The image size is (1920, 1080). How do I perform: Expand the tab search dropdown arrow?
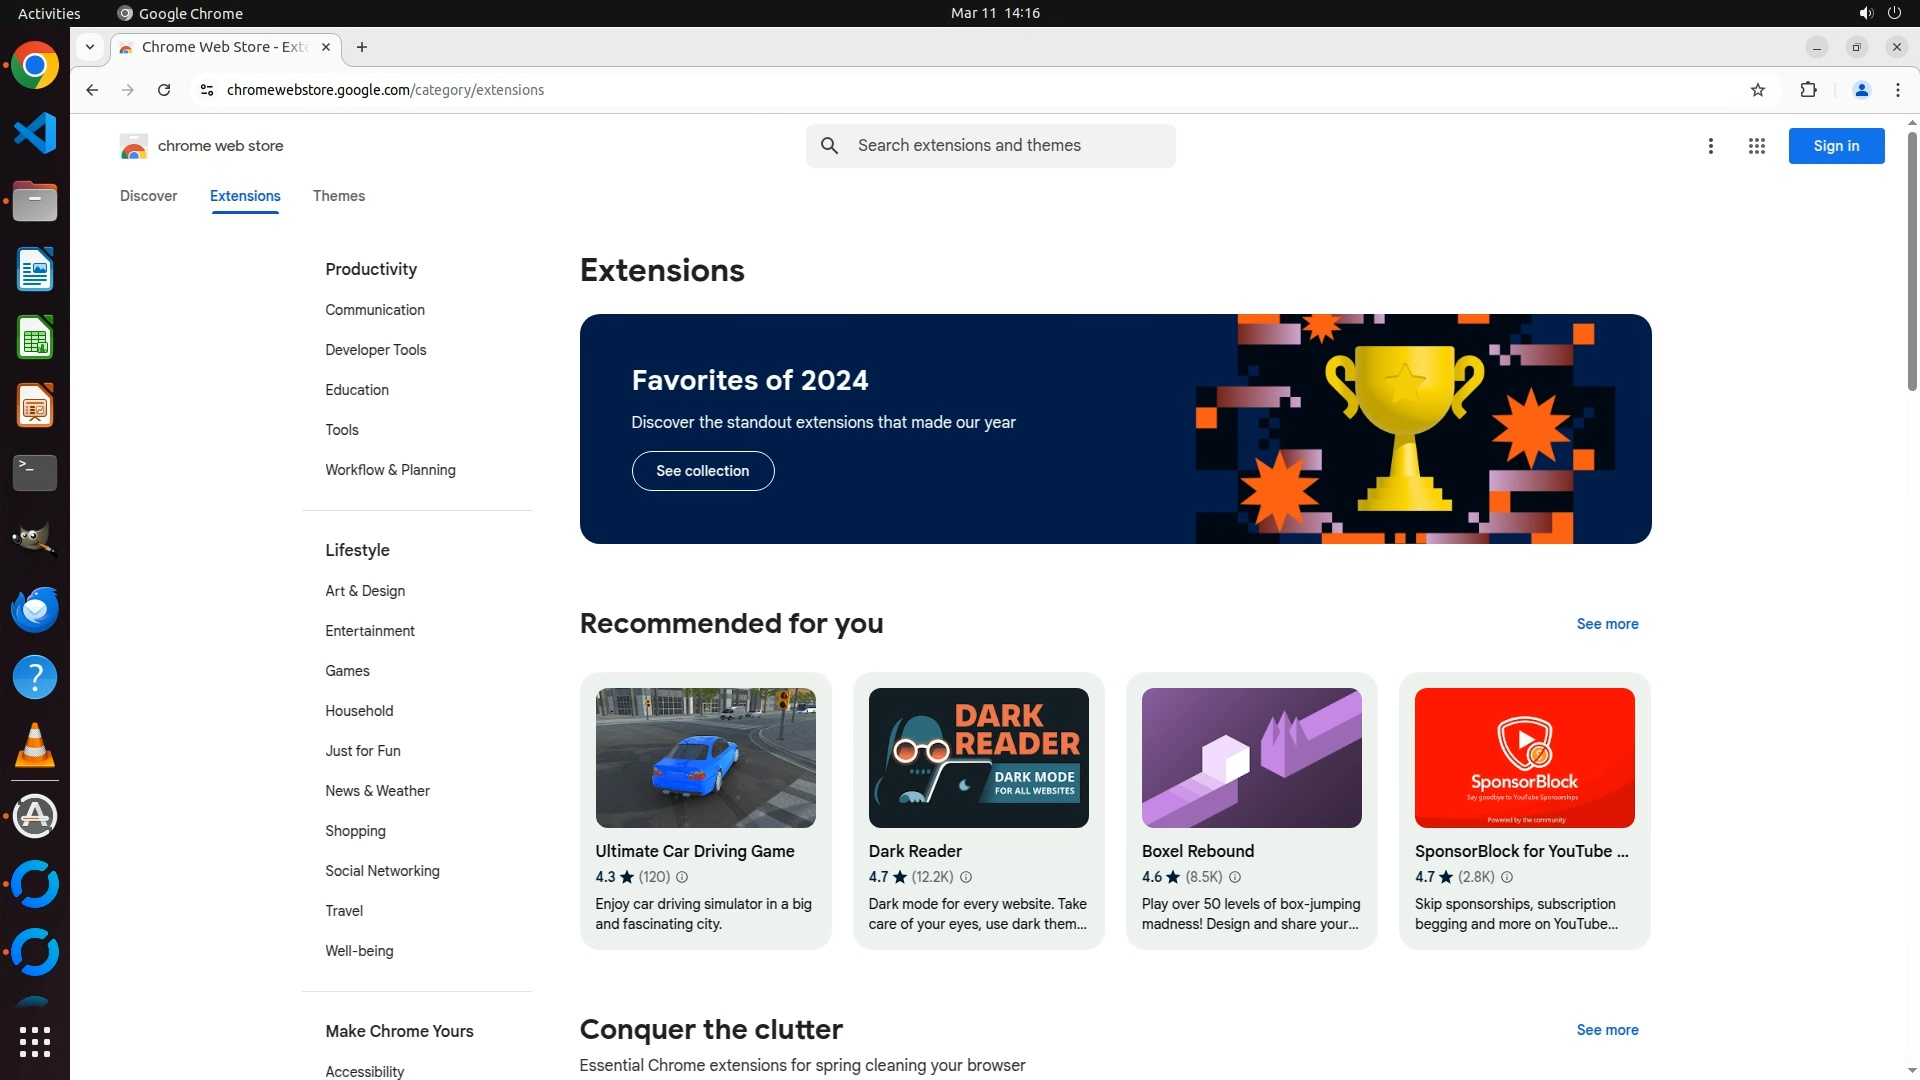[x=90, y=47]
